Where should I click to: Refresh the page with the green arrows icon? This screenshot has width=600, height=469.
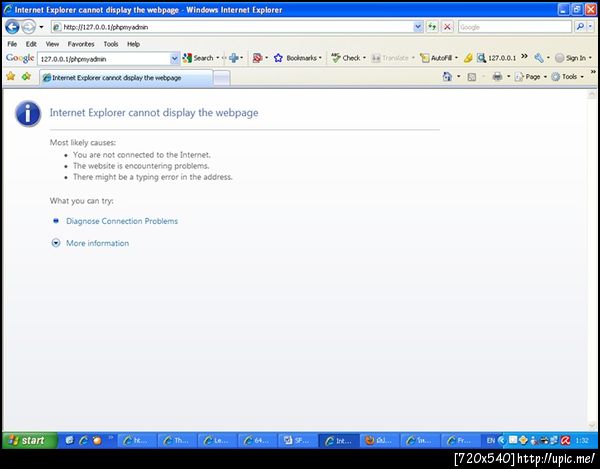click(432, 27)
